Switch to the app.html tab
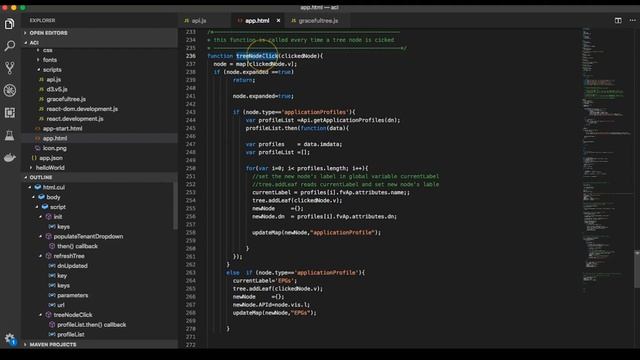 [x=257, y=20]
